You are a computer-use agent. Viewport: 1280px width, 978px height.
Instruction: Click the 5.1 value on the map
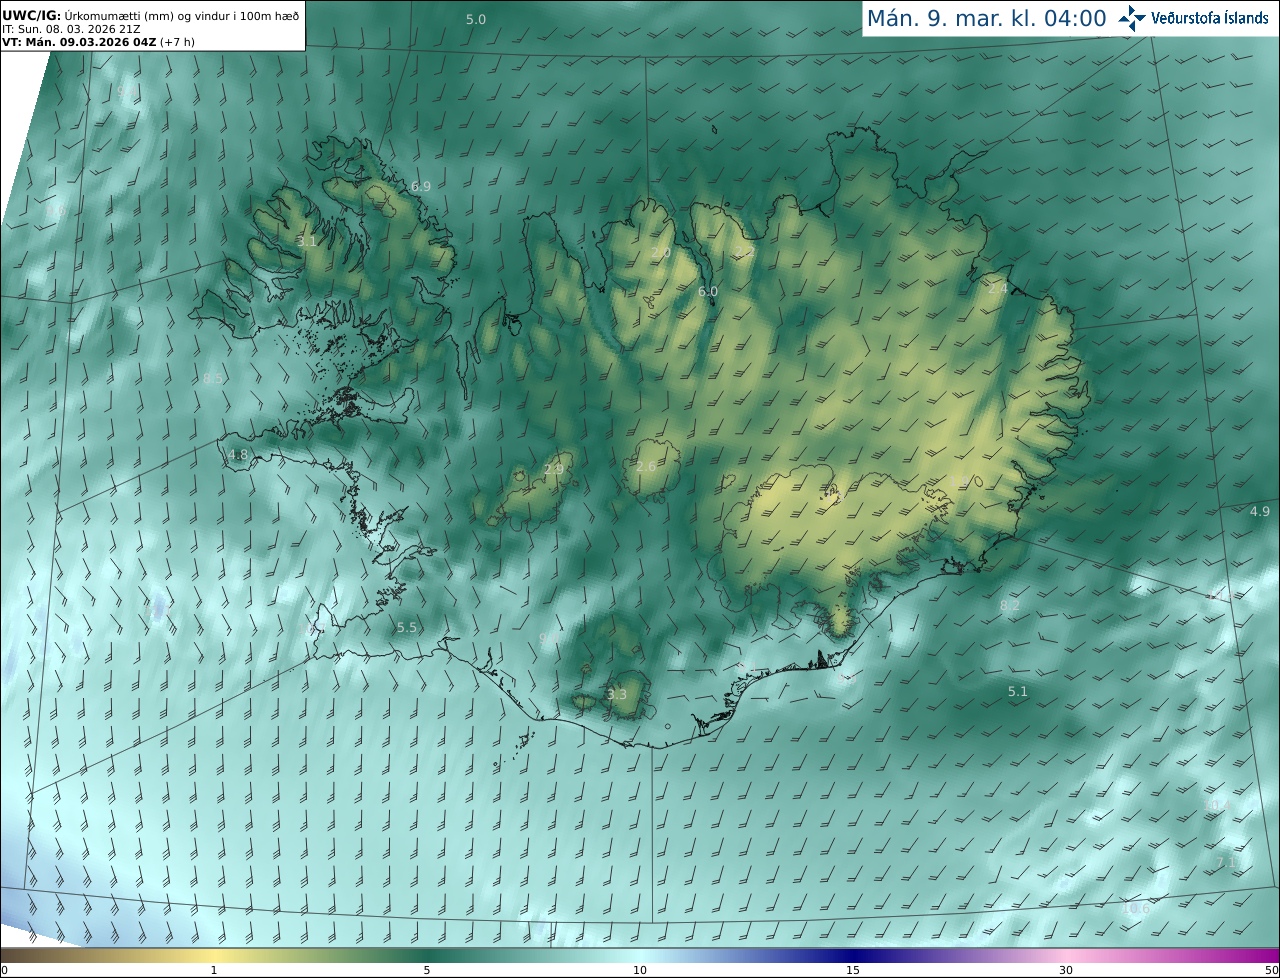1018,692
